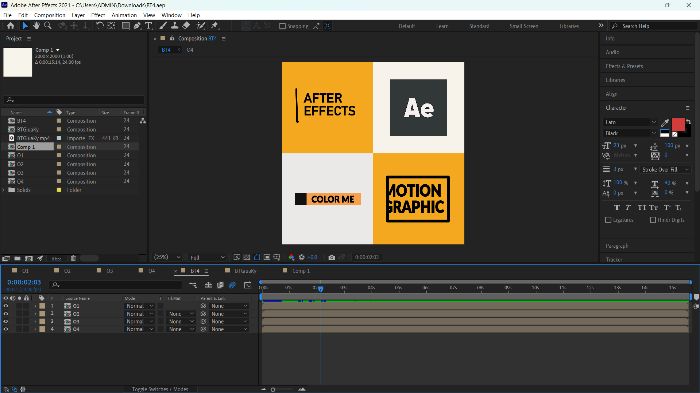Viewport: 700px width, 393px height.
Task: Click Toggle Switches / Modes button
Action: point(159,389)
